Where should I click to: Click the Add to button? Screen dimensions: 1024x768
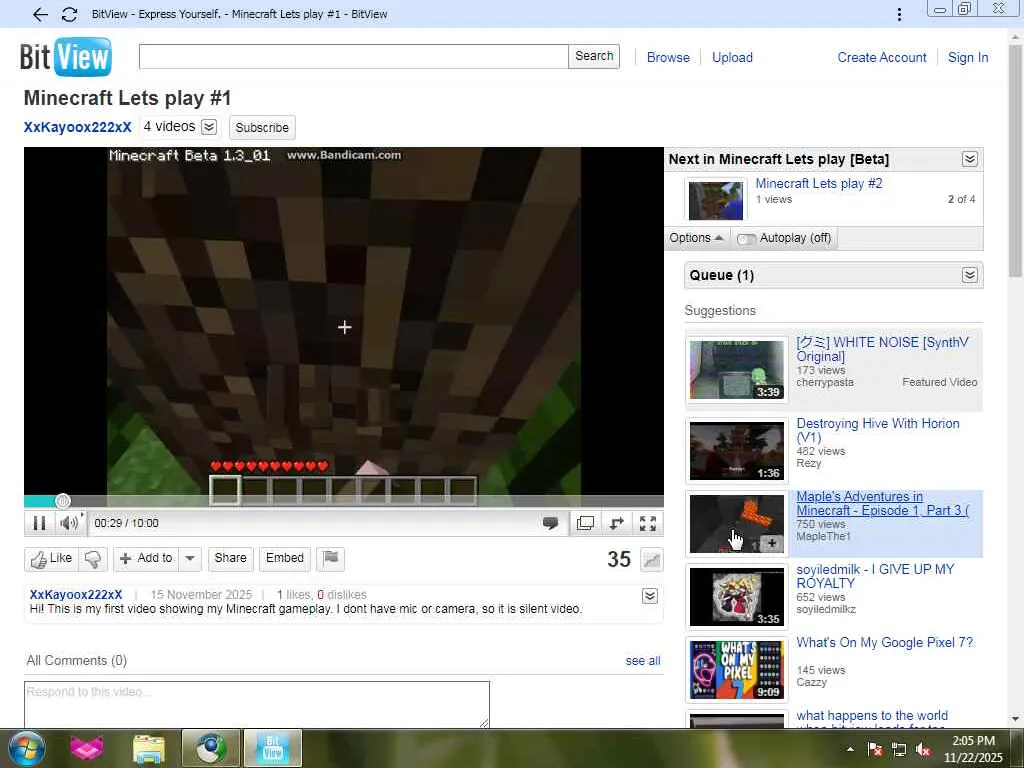click(x=146, y=558)
